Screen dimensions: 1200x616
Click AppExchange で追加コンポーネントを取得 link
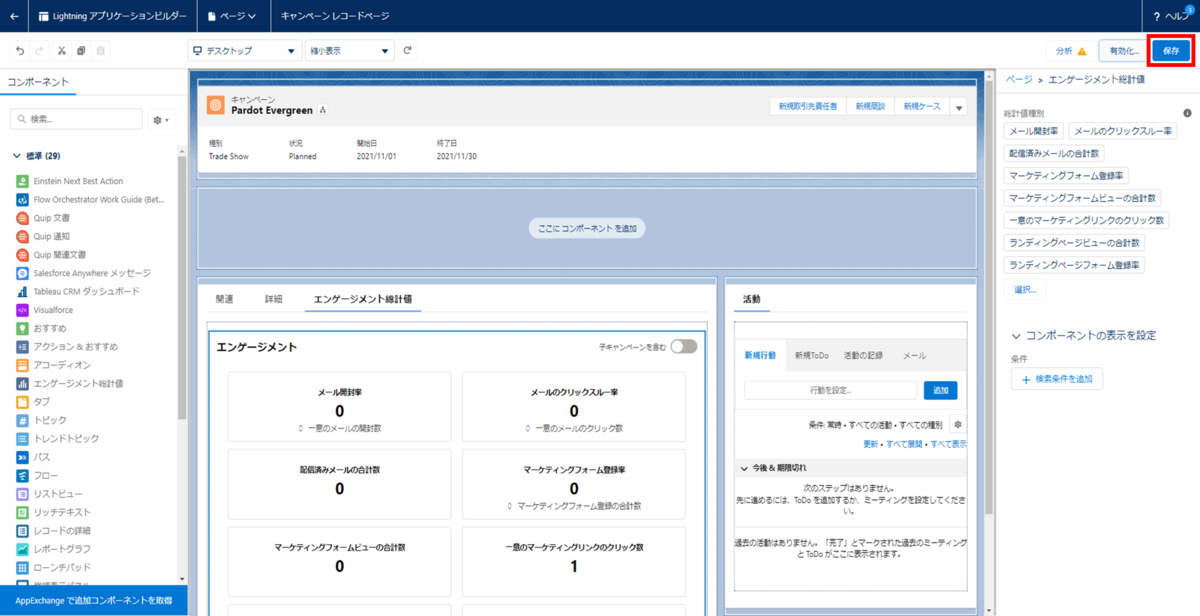(94, 600)
